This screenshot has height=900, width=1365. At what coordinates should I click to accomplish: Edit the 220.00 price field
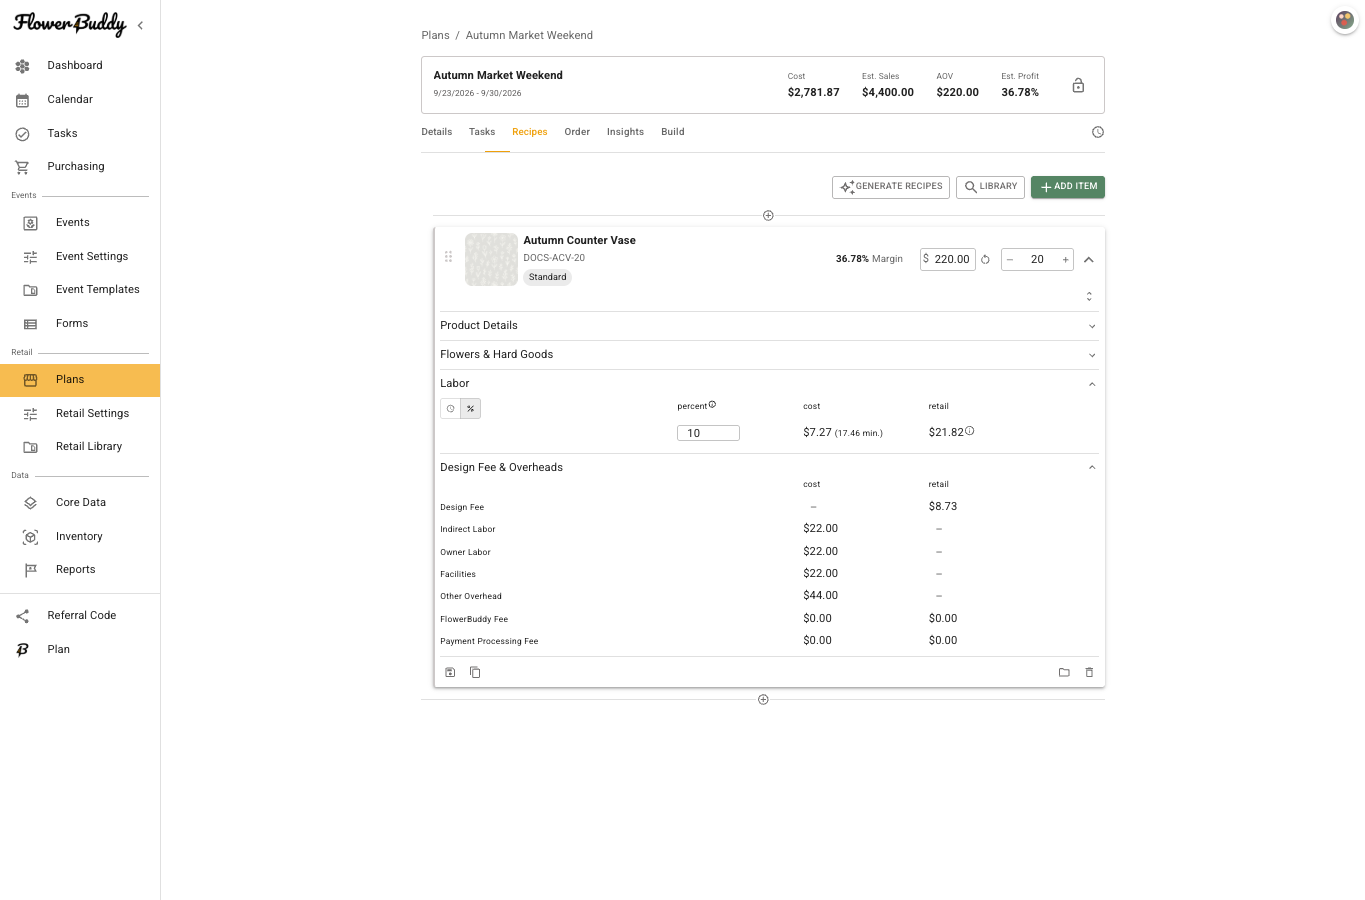(x=948, y=260)
